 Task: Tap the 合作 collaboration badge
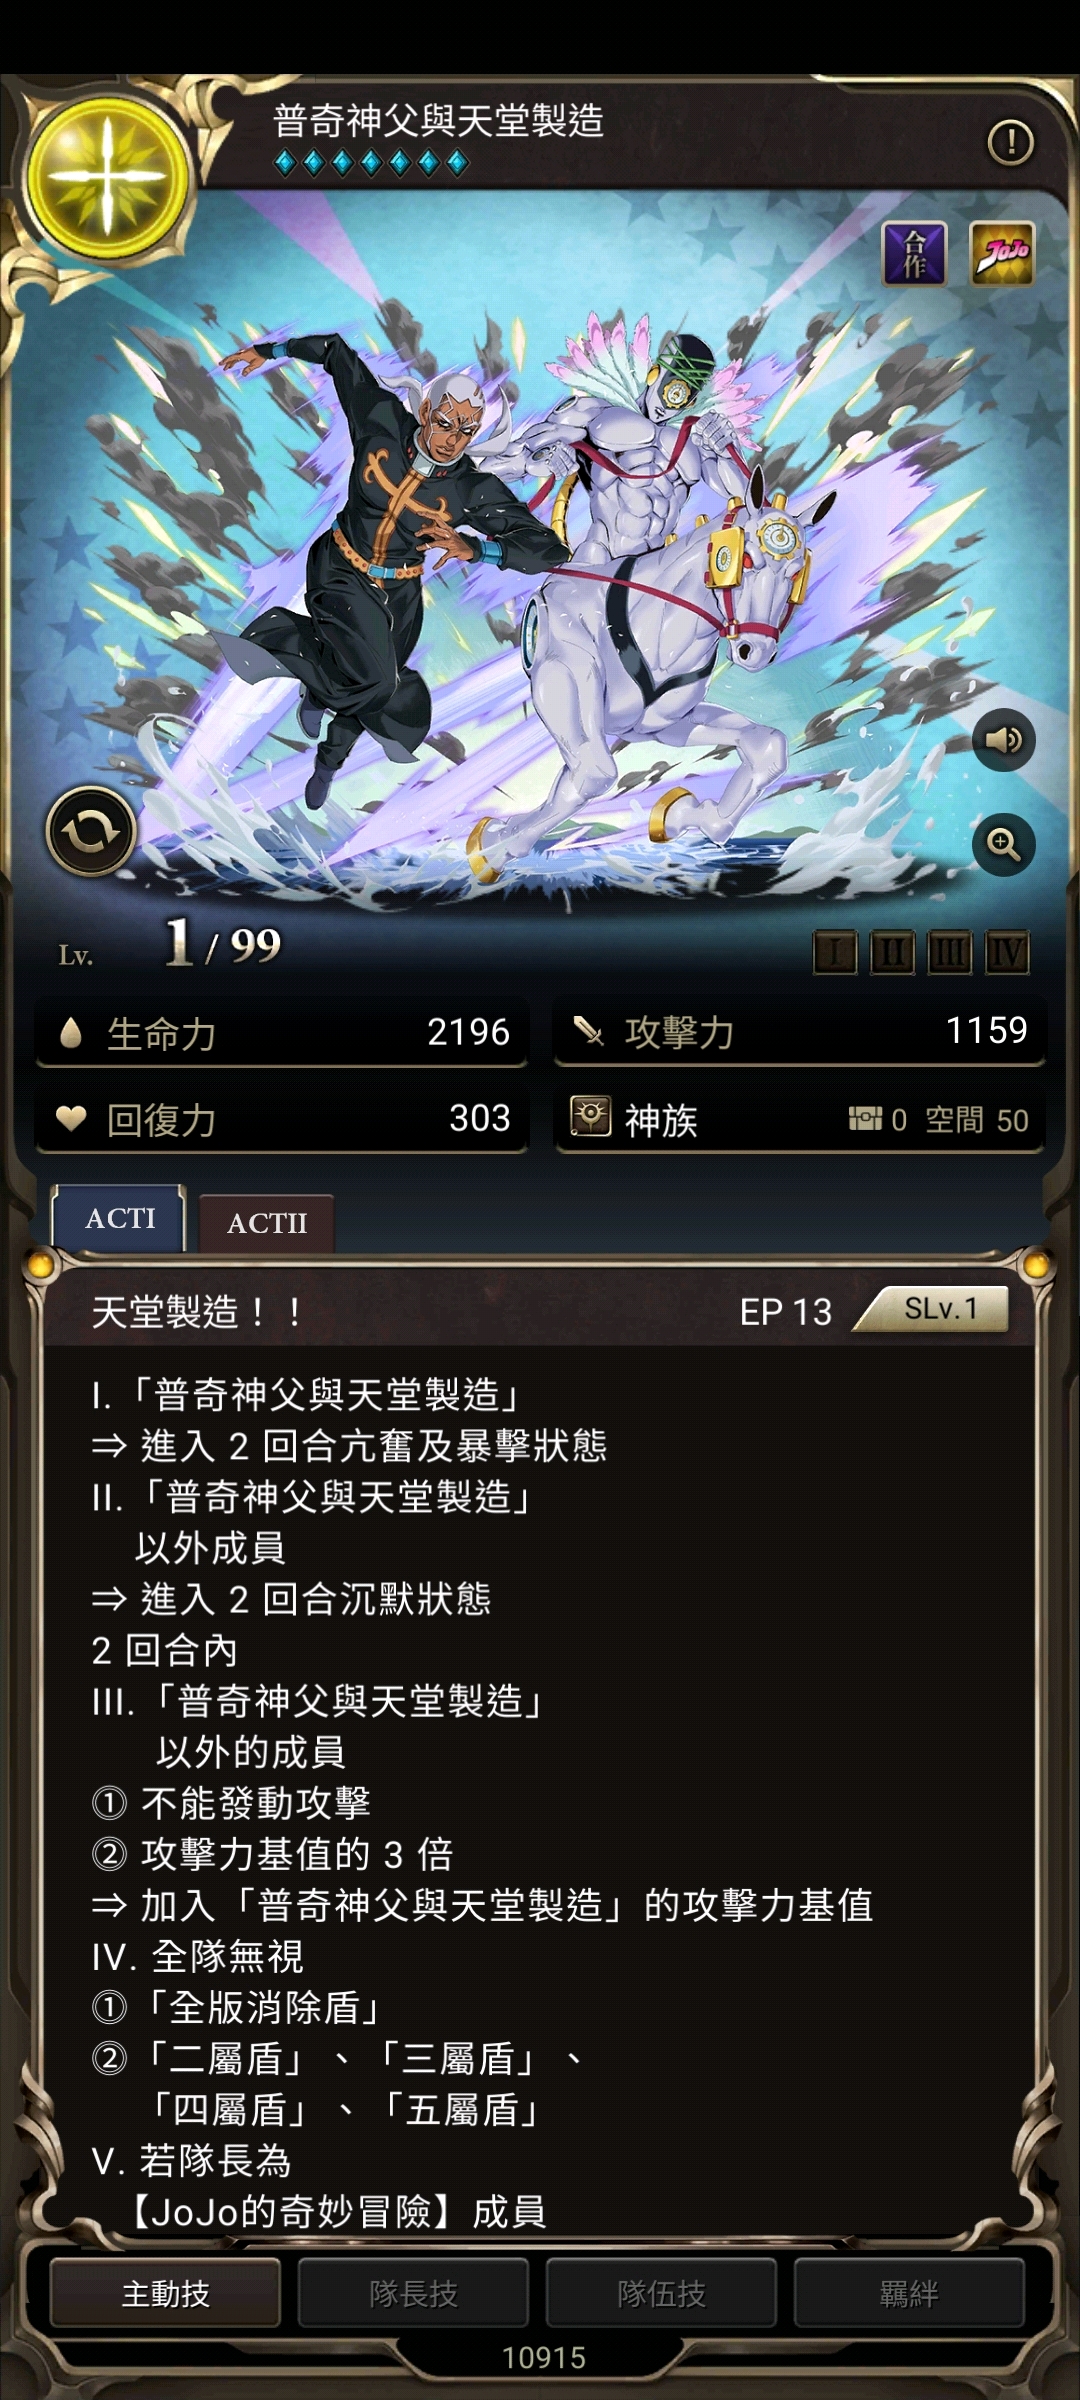[x=915, y=253]
